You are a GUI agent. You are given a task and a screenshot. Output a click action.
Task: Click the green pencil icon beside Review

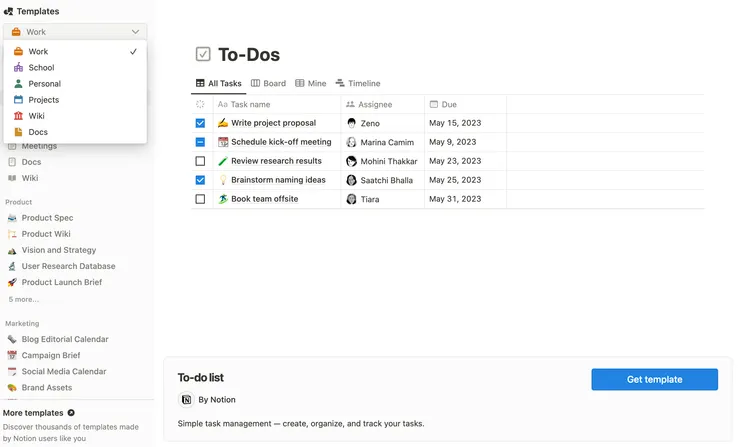pyautogui.click(x=223, y=161)
